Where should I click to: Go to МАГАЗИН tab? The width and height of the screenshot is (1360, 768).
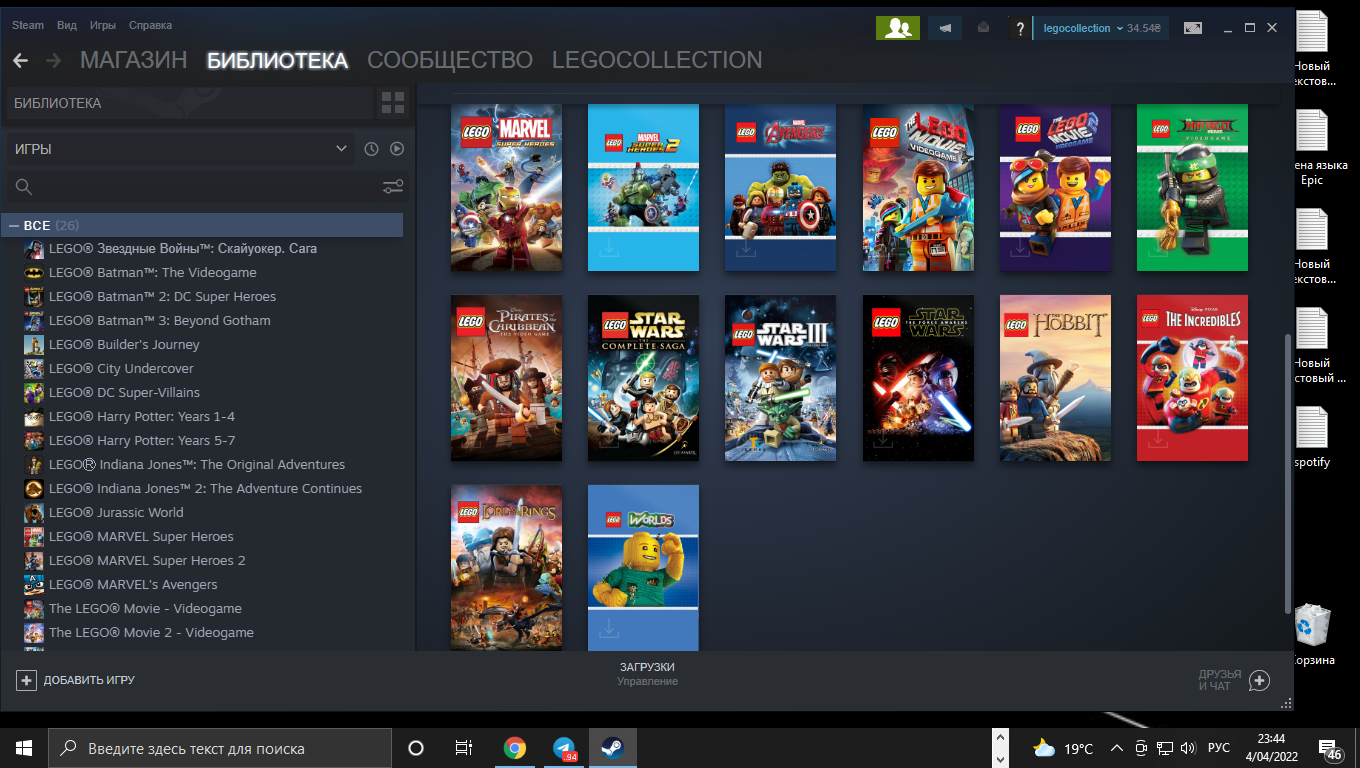pyautogui.click(x=133, y=60)
